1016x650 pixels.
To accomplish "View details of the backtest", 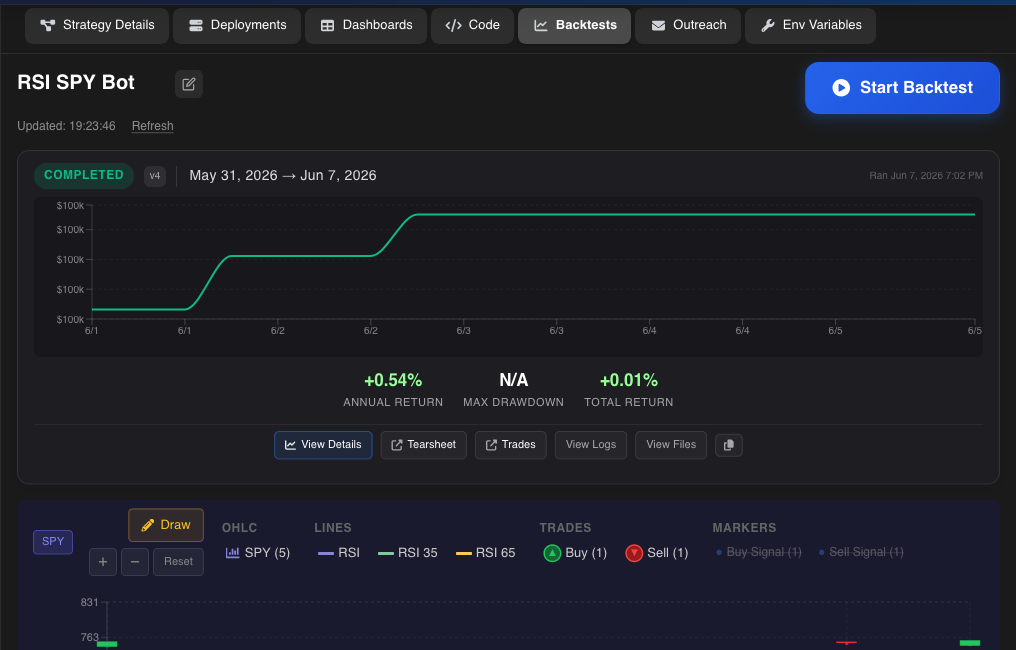I will pos(323,445).
